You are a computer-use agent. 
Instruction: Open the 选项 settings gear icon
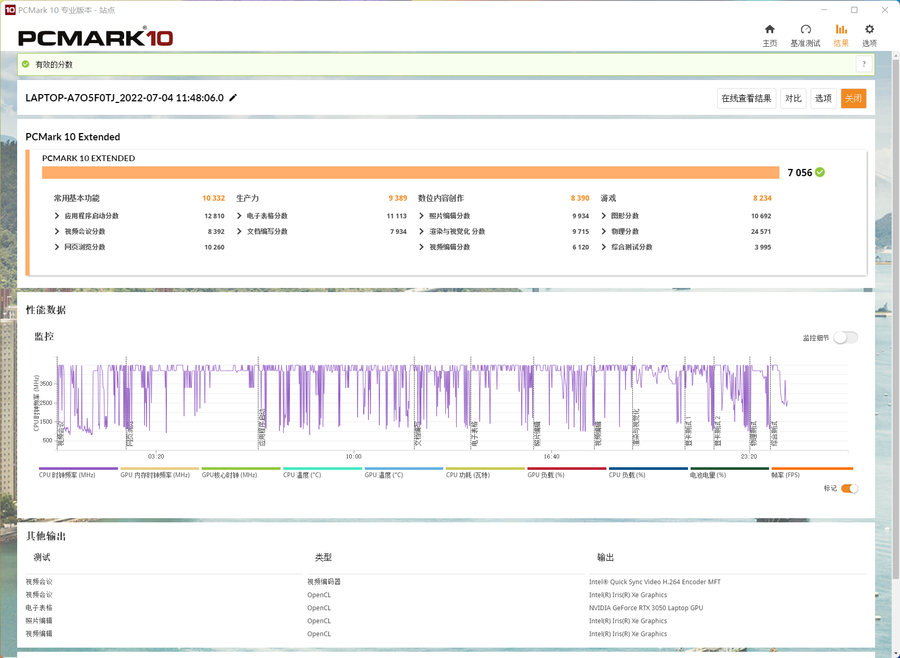pyautogui.click(x=869, y=30)
